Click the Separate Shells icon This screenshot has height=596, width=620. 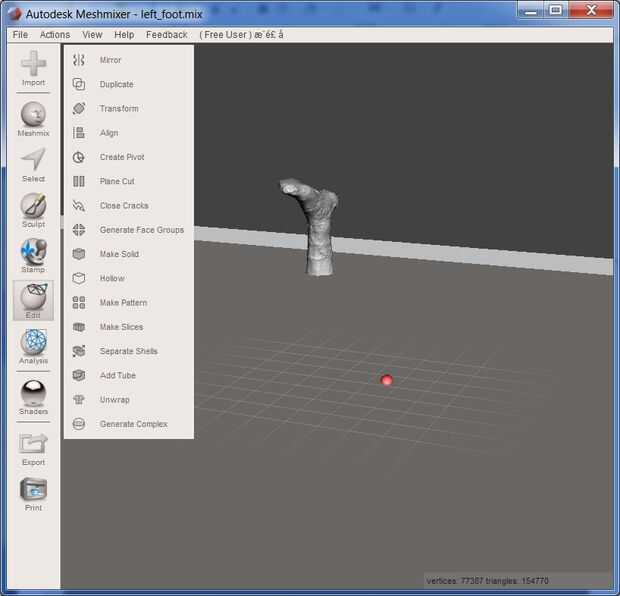point(79,351)
